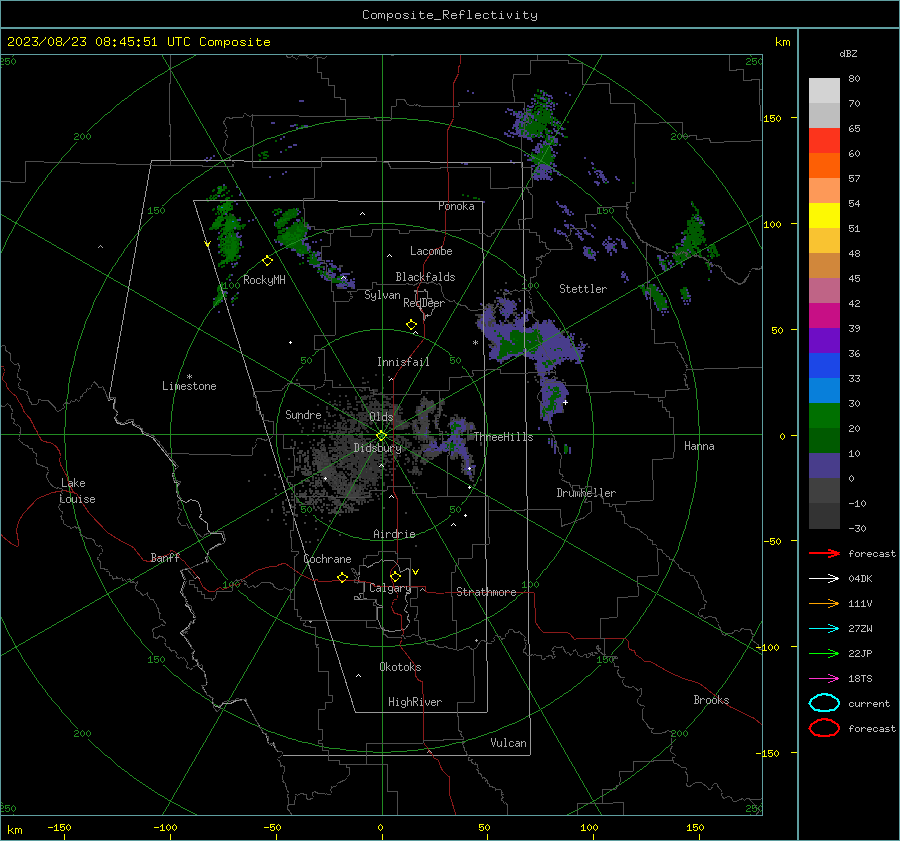
Task: Click the HighRiver town label
Action: point(415,702)
